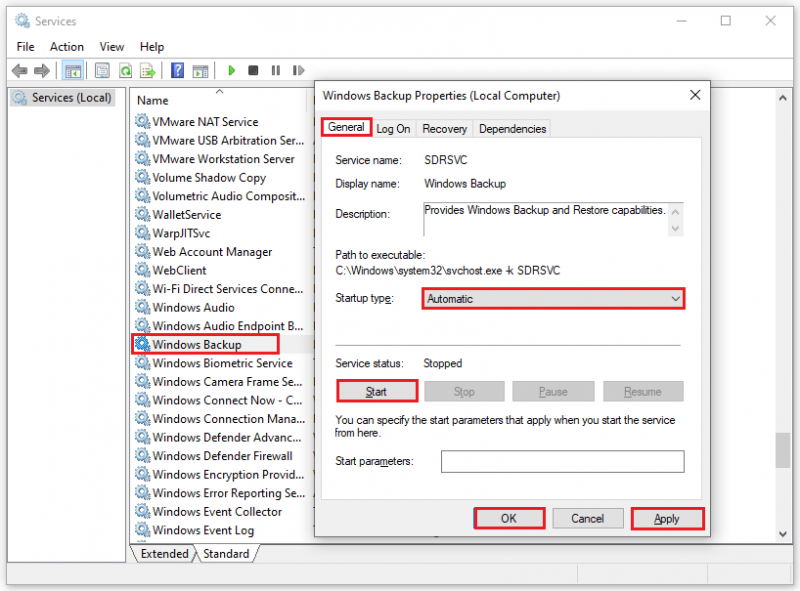Image resolution: width=800 pixels, height=591 pixels.
Task: Click the Refresh toolbar icon
Action: [x=126, y=70]
